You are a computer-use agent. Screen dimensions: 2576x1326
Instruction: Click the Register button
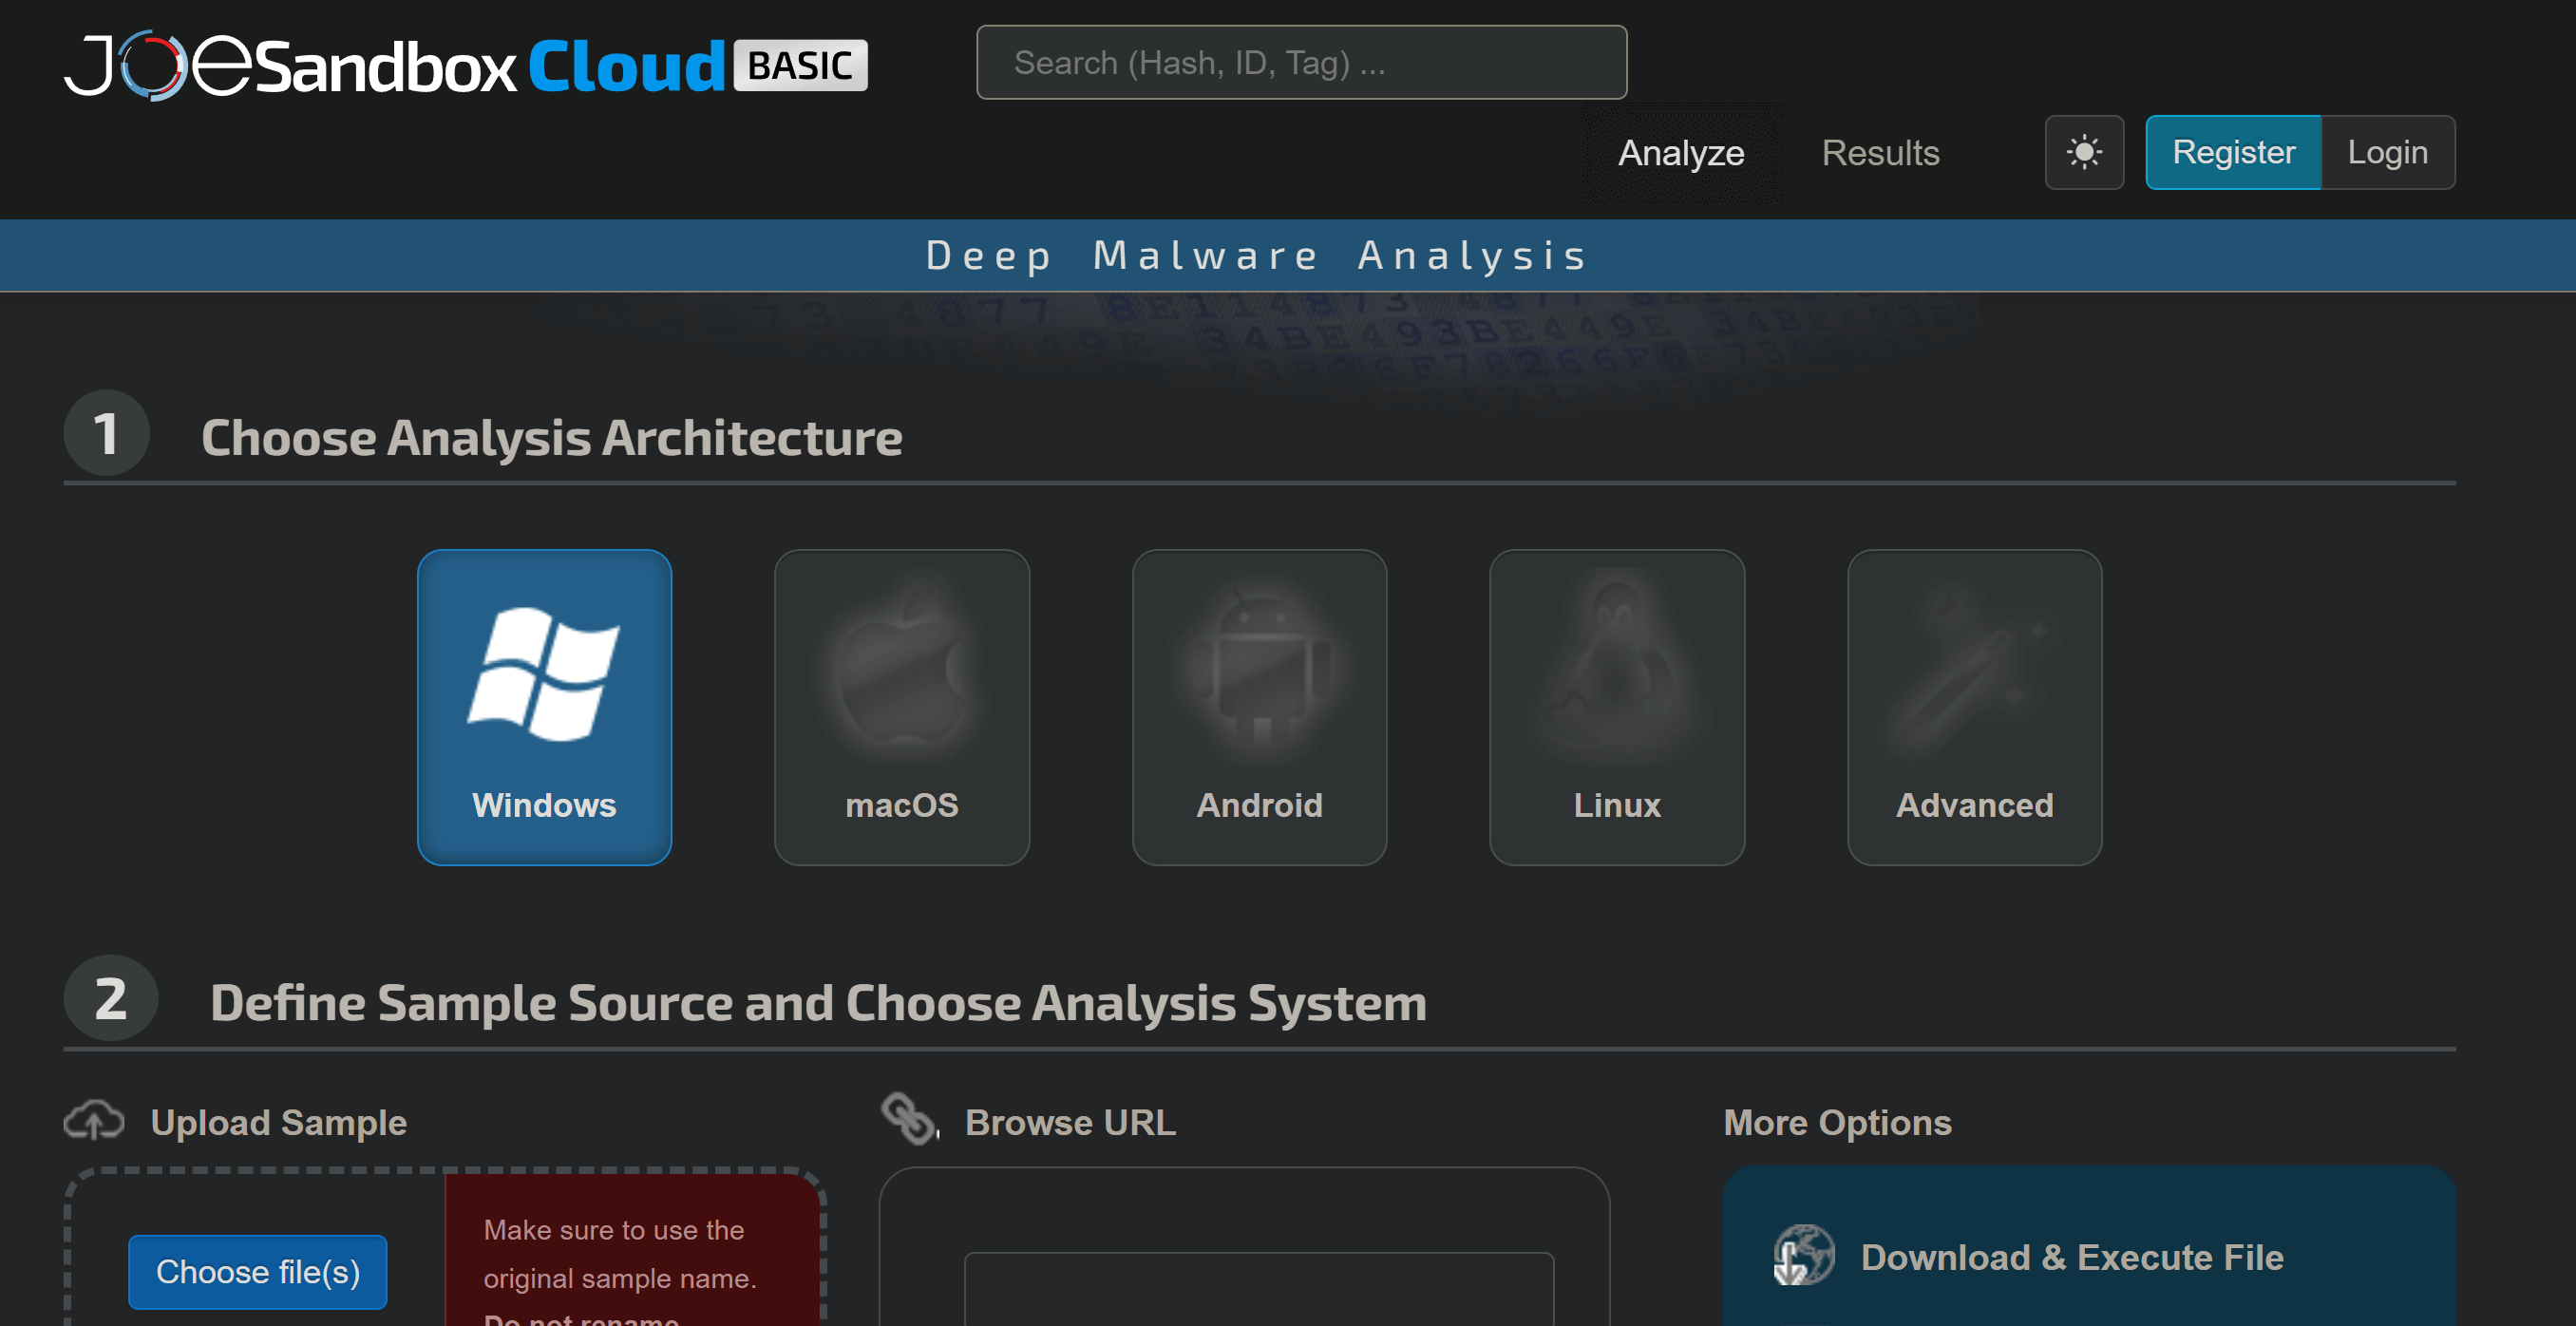tap(2233, 152)
